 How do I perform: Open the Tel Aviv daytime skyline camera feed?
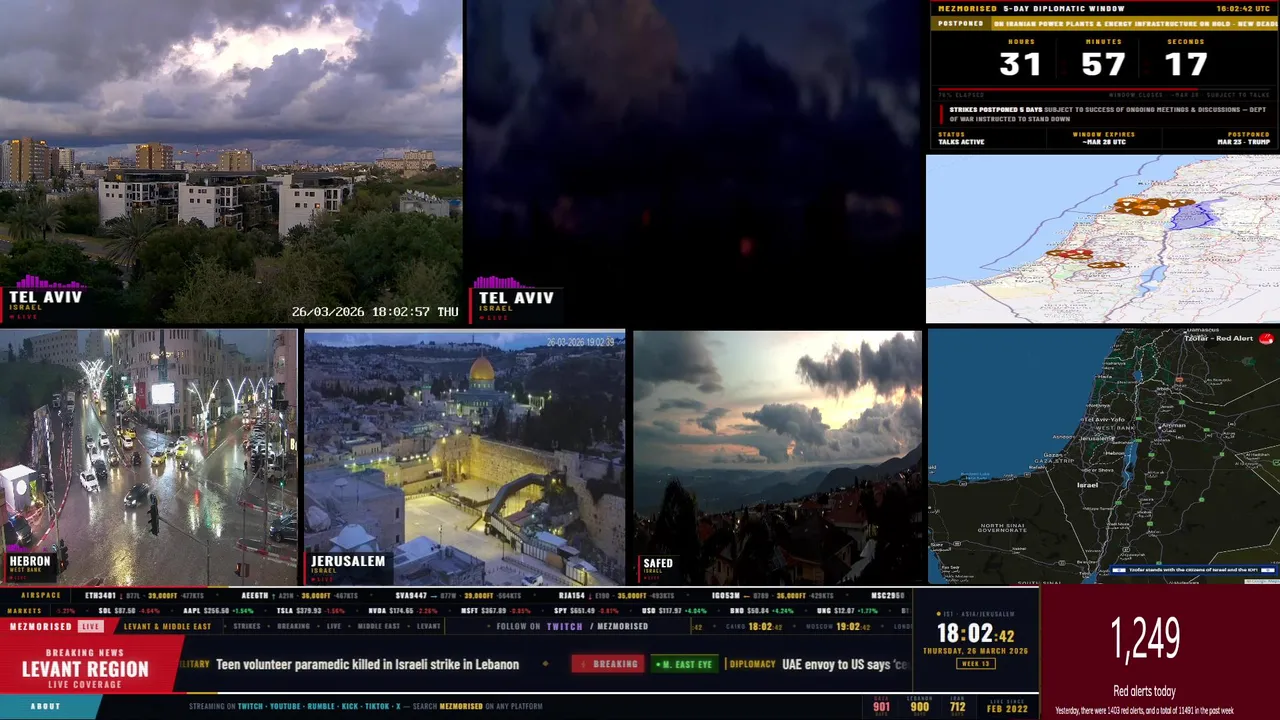[x=231, y=162]
